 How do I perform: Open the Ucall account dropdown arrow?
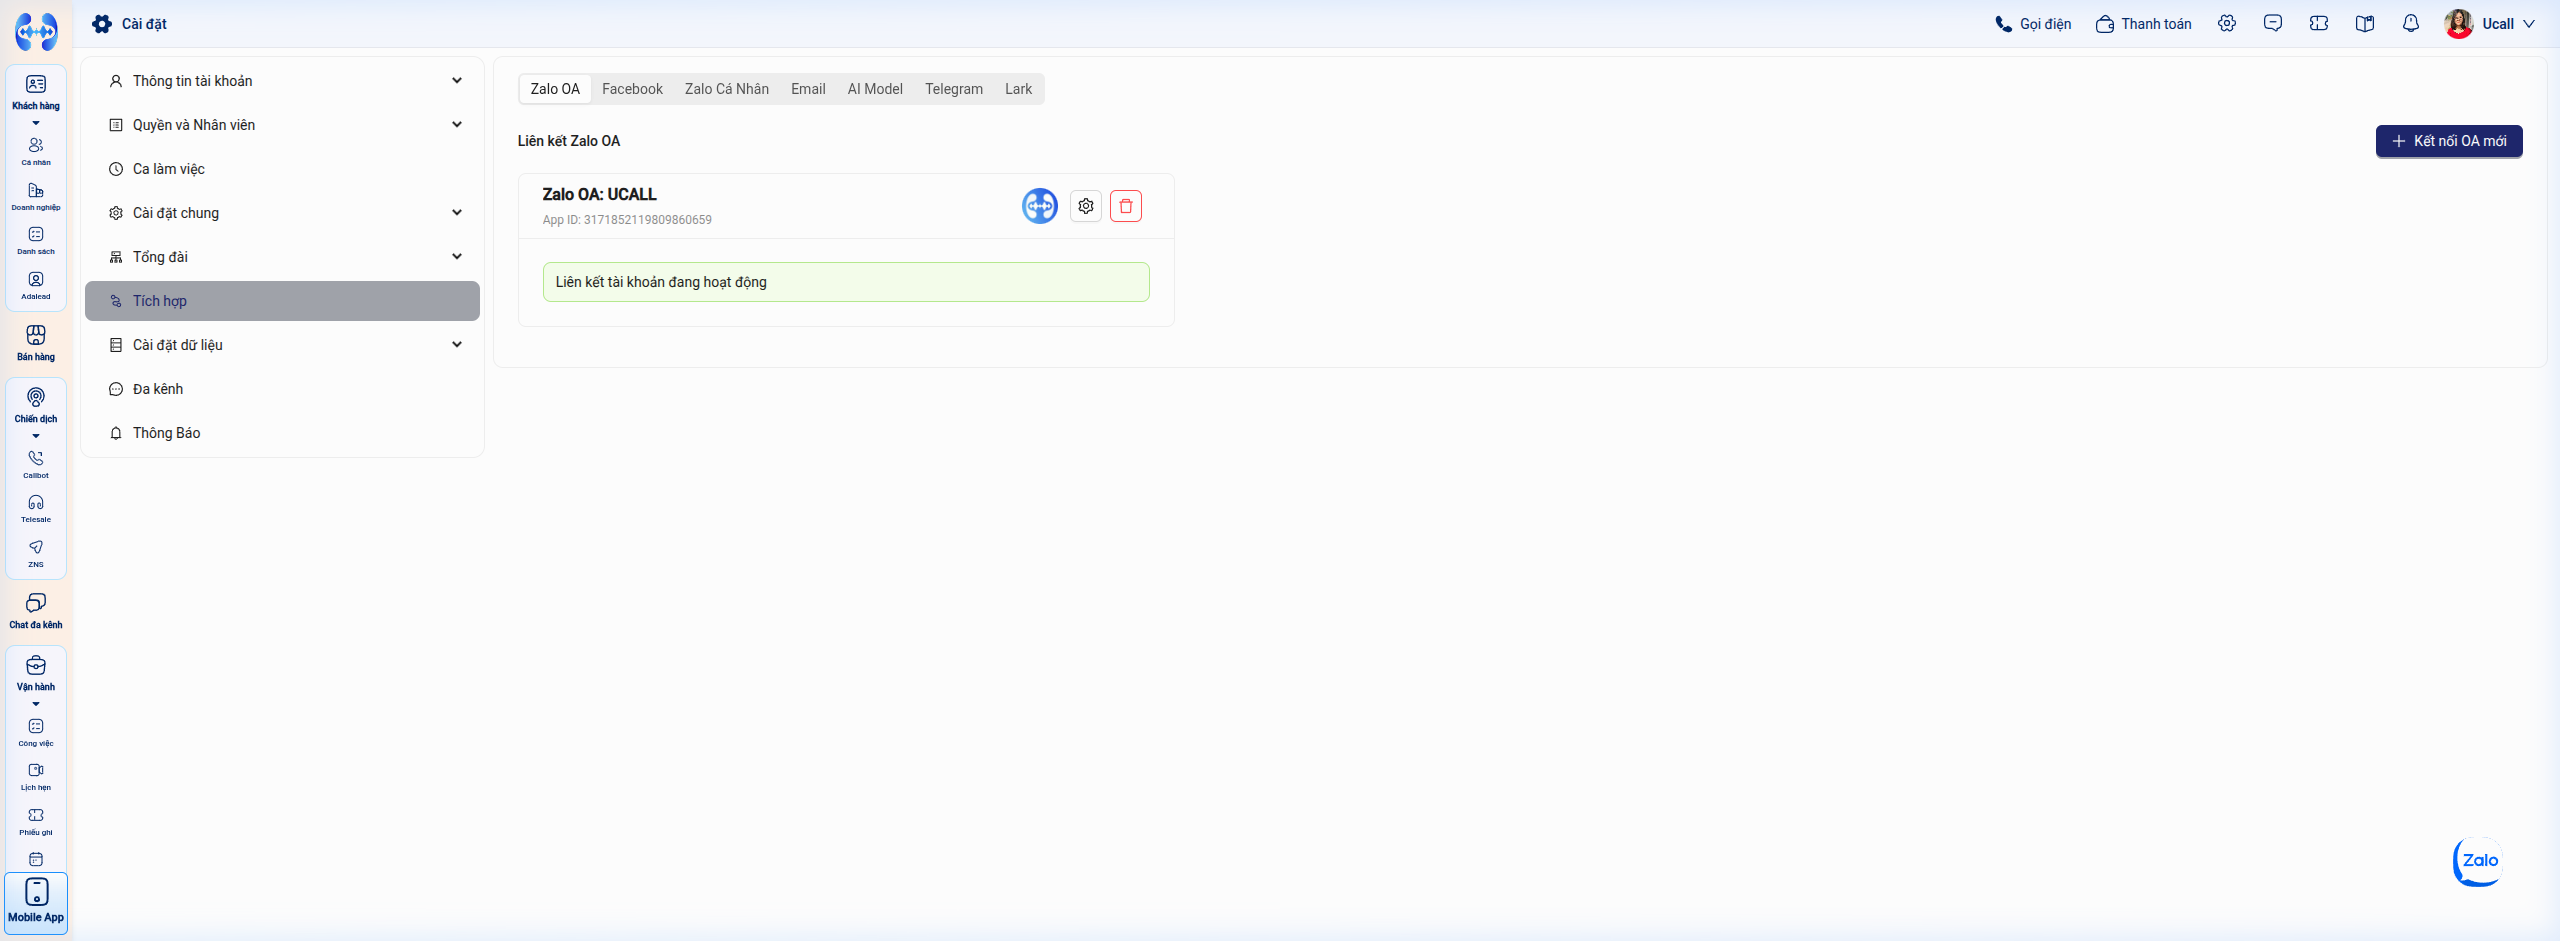[2529, 24]
